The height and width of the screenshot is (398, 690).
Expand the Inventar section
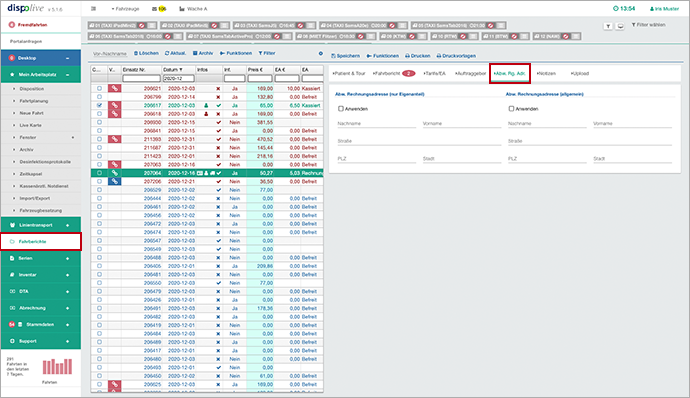pyautogui.click(x=67, y=275)
